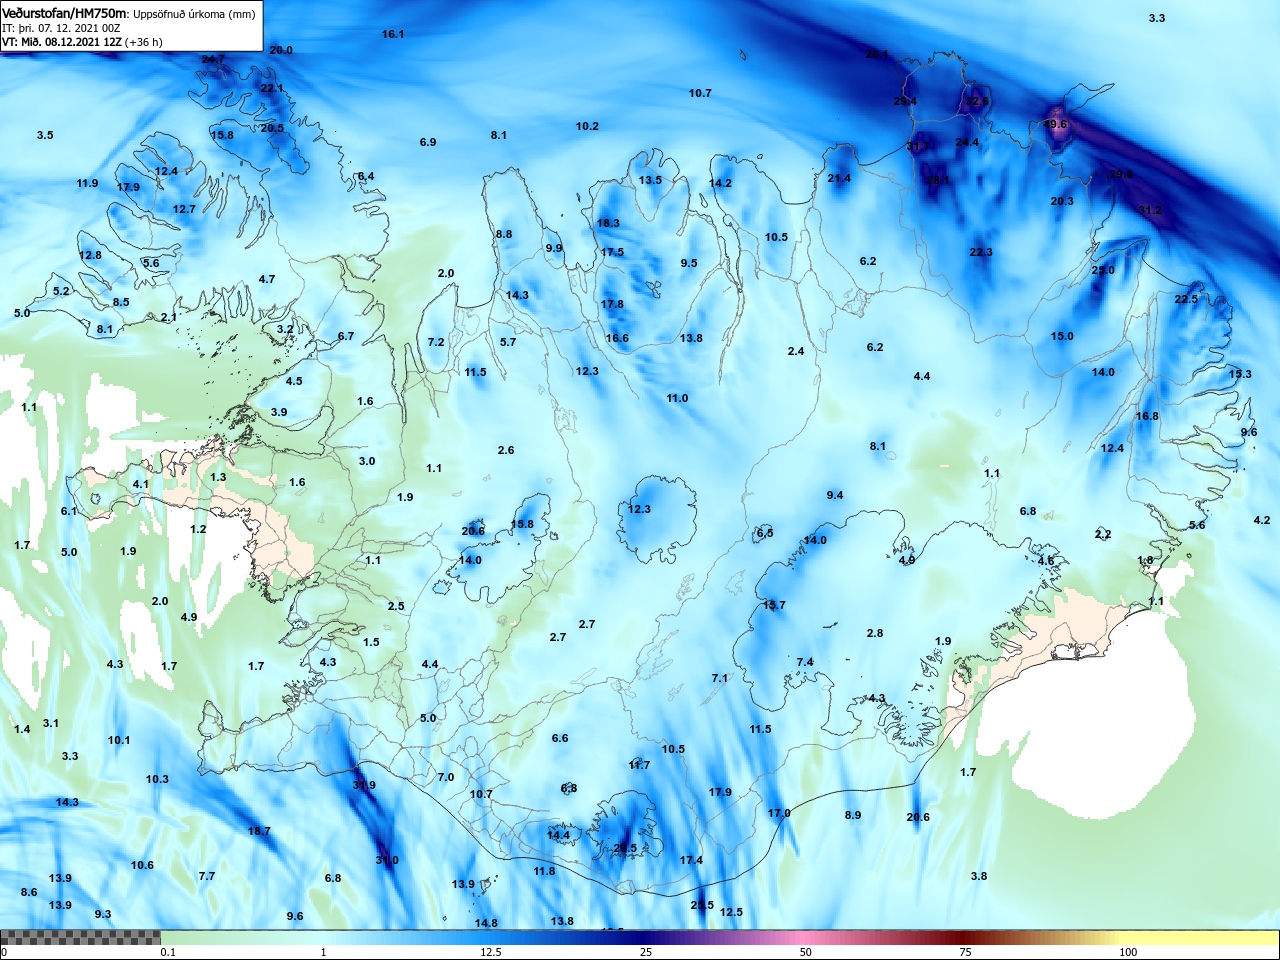Click the Uppsöfnuð úrkoma (mm) label
Screen dimensions: 1280x960
194,15
